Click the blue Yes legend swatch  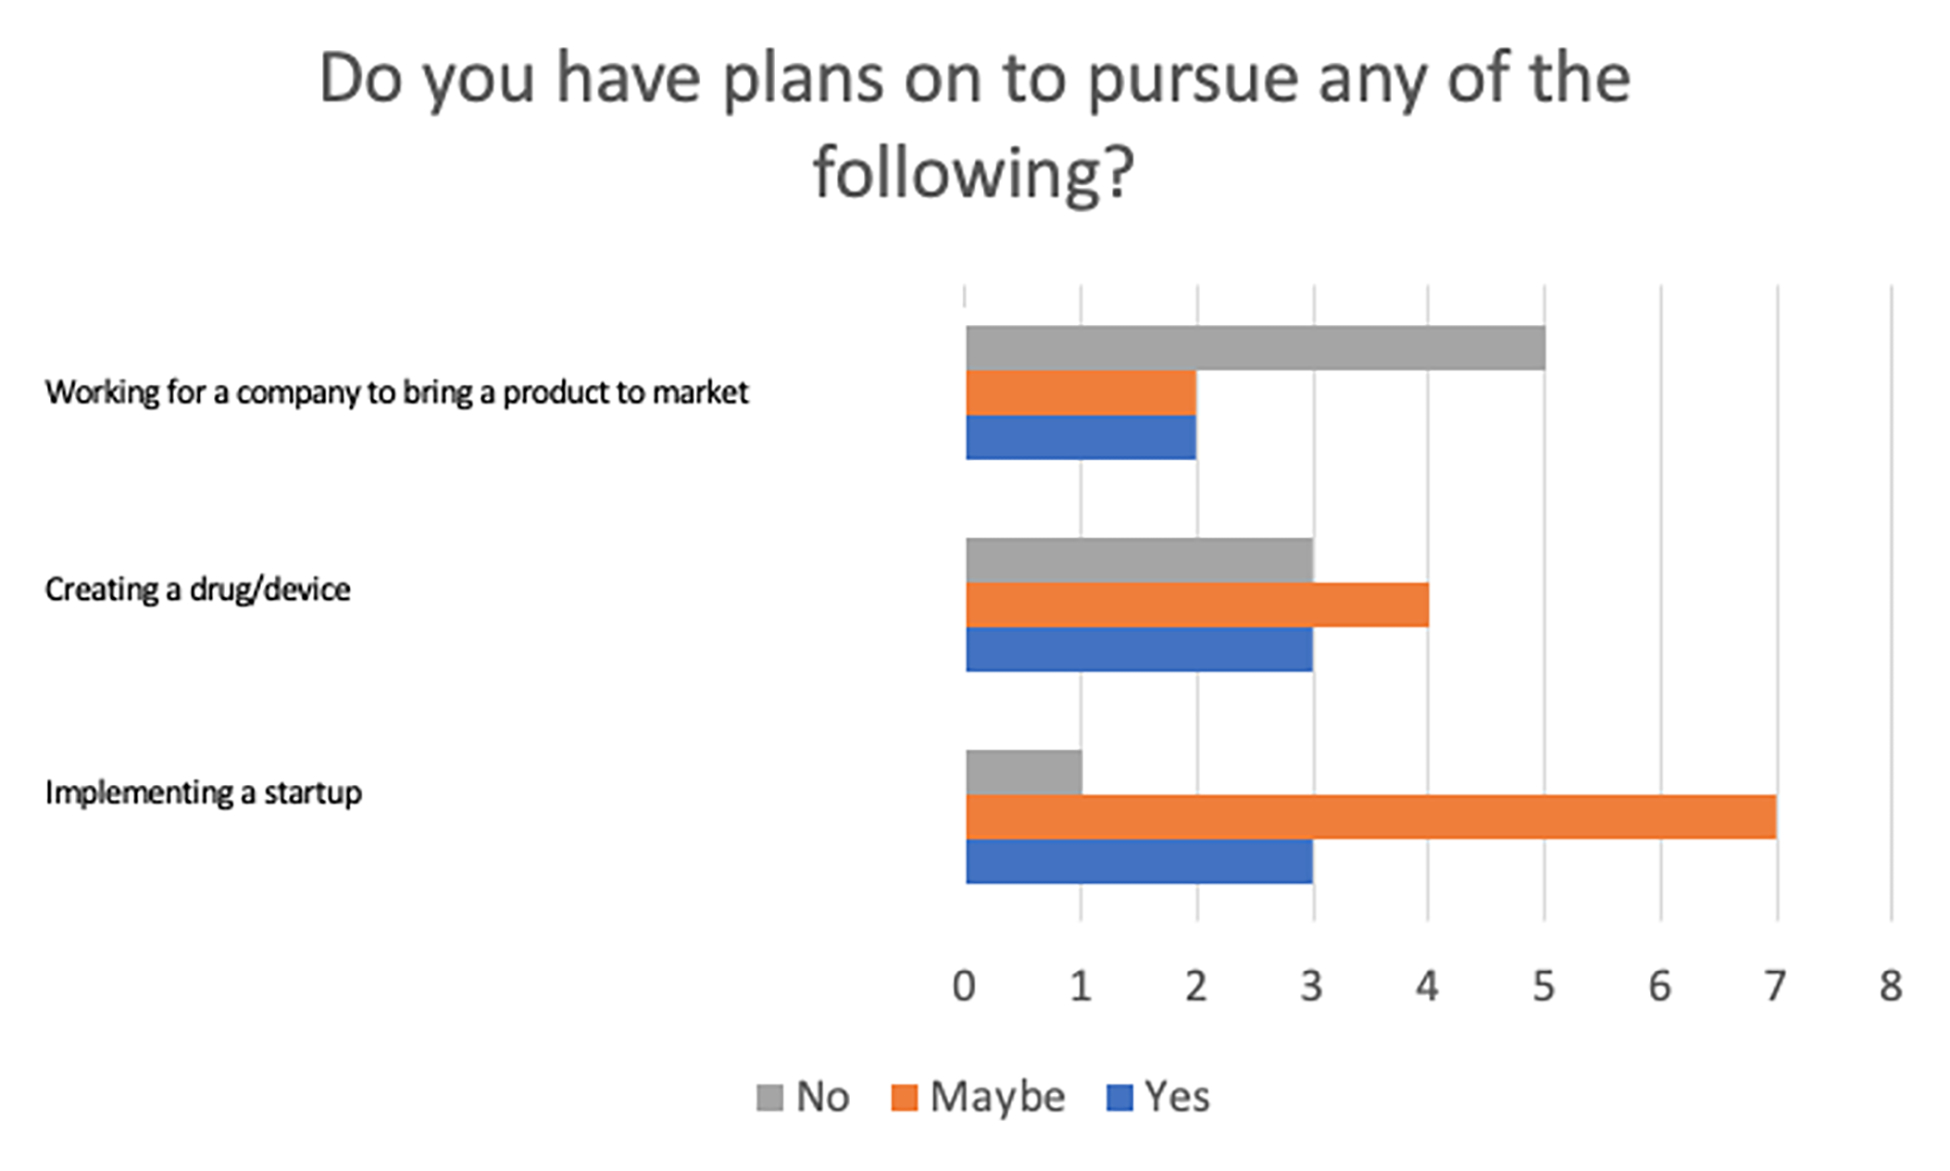(1119, 1098)
